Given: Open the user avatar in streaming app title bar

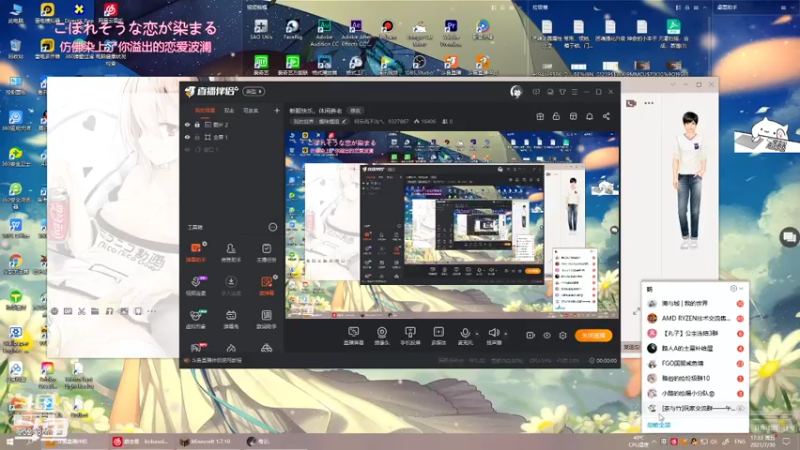Looking at the screenshot, I should coord(516,92).
